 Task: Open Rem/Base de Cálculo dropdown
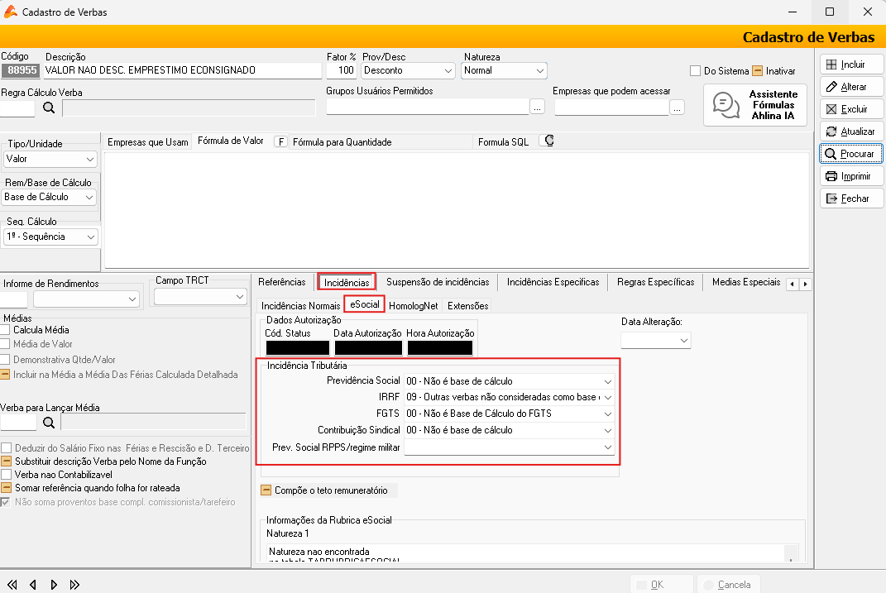[49, 197]
